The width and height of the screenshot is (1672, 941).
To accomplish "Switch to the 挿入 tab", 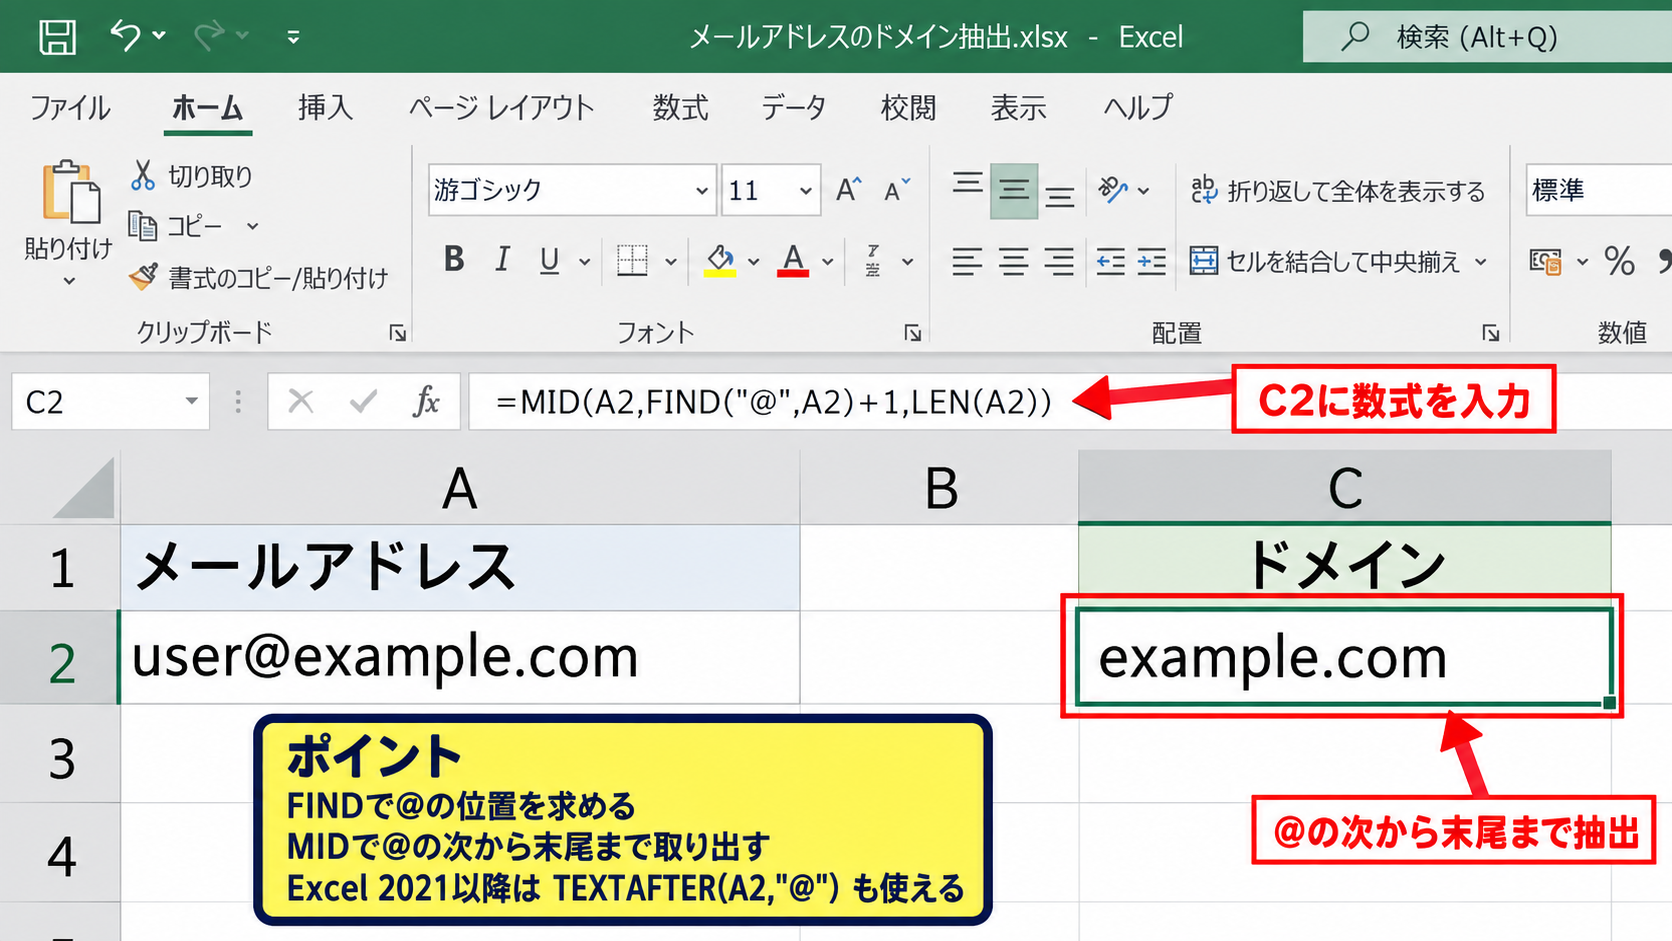I will coord(325,107).
